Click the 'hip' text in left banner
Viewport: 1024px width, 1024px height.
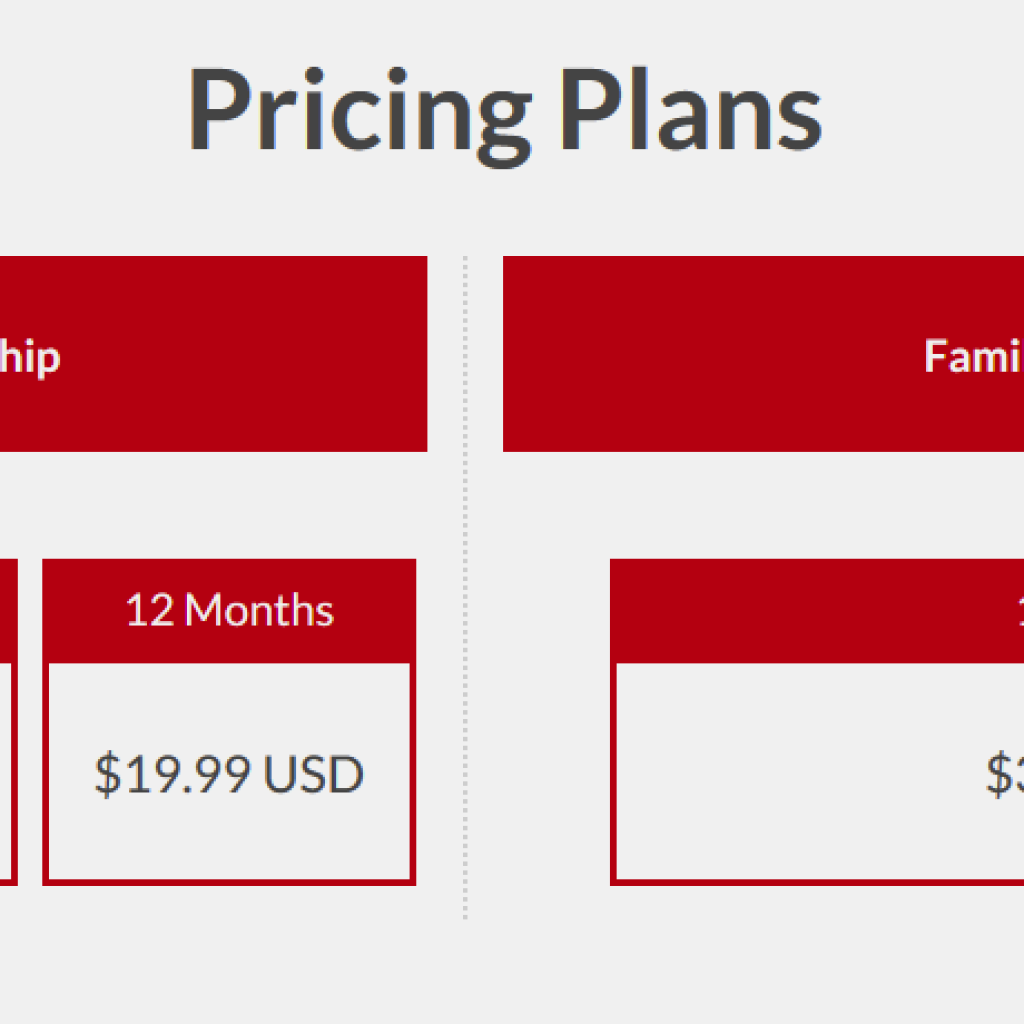tap(30, 358)
